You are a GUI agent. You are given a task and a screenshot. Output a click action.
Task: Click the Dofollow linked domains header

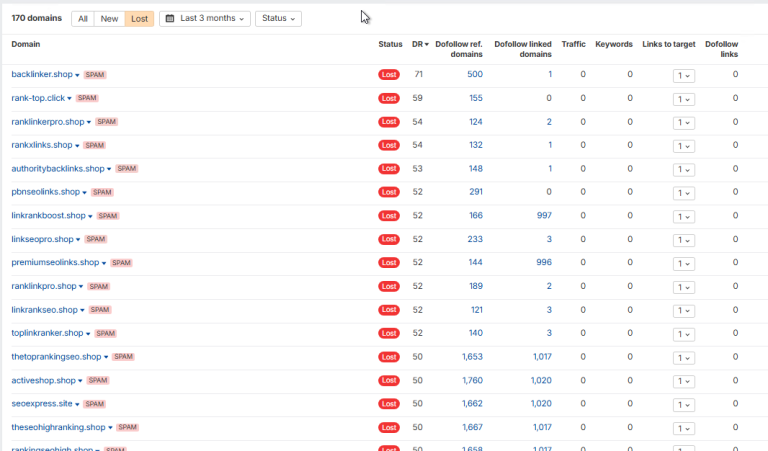click(x=523, y=49)
